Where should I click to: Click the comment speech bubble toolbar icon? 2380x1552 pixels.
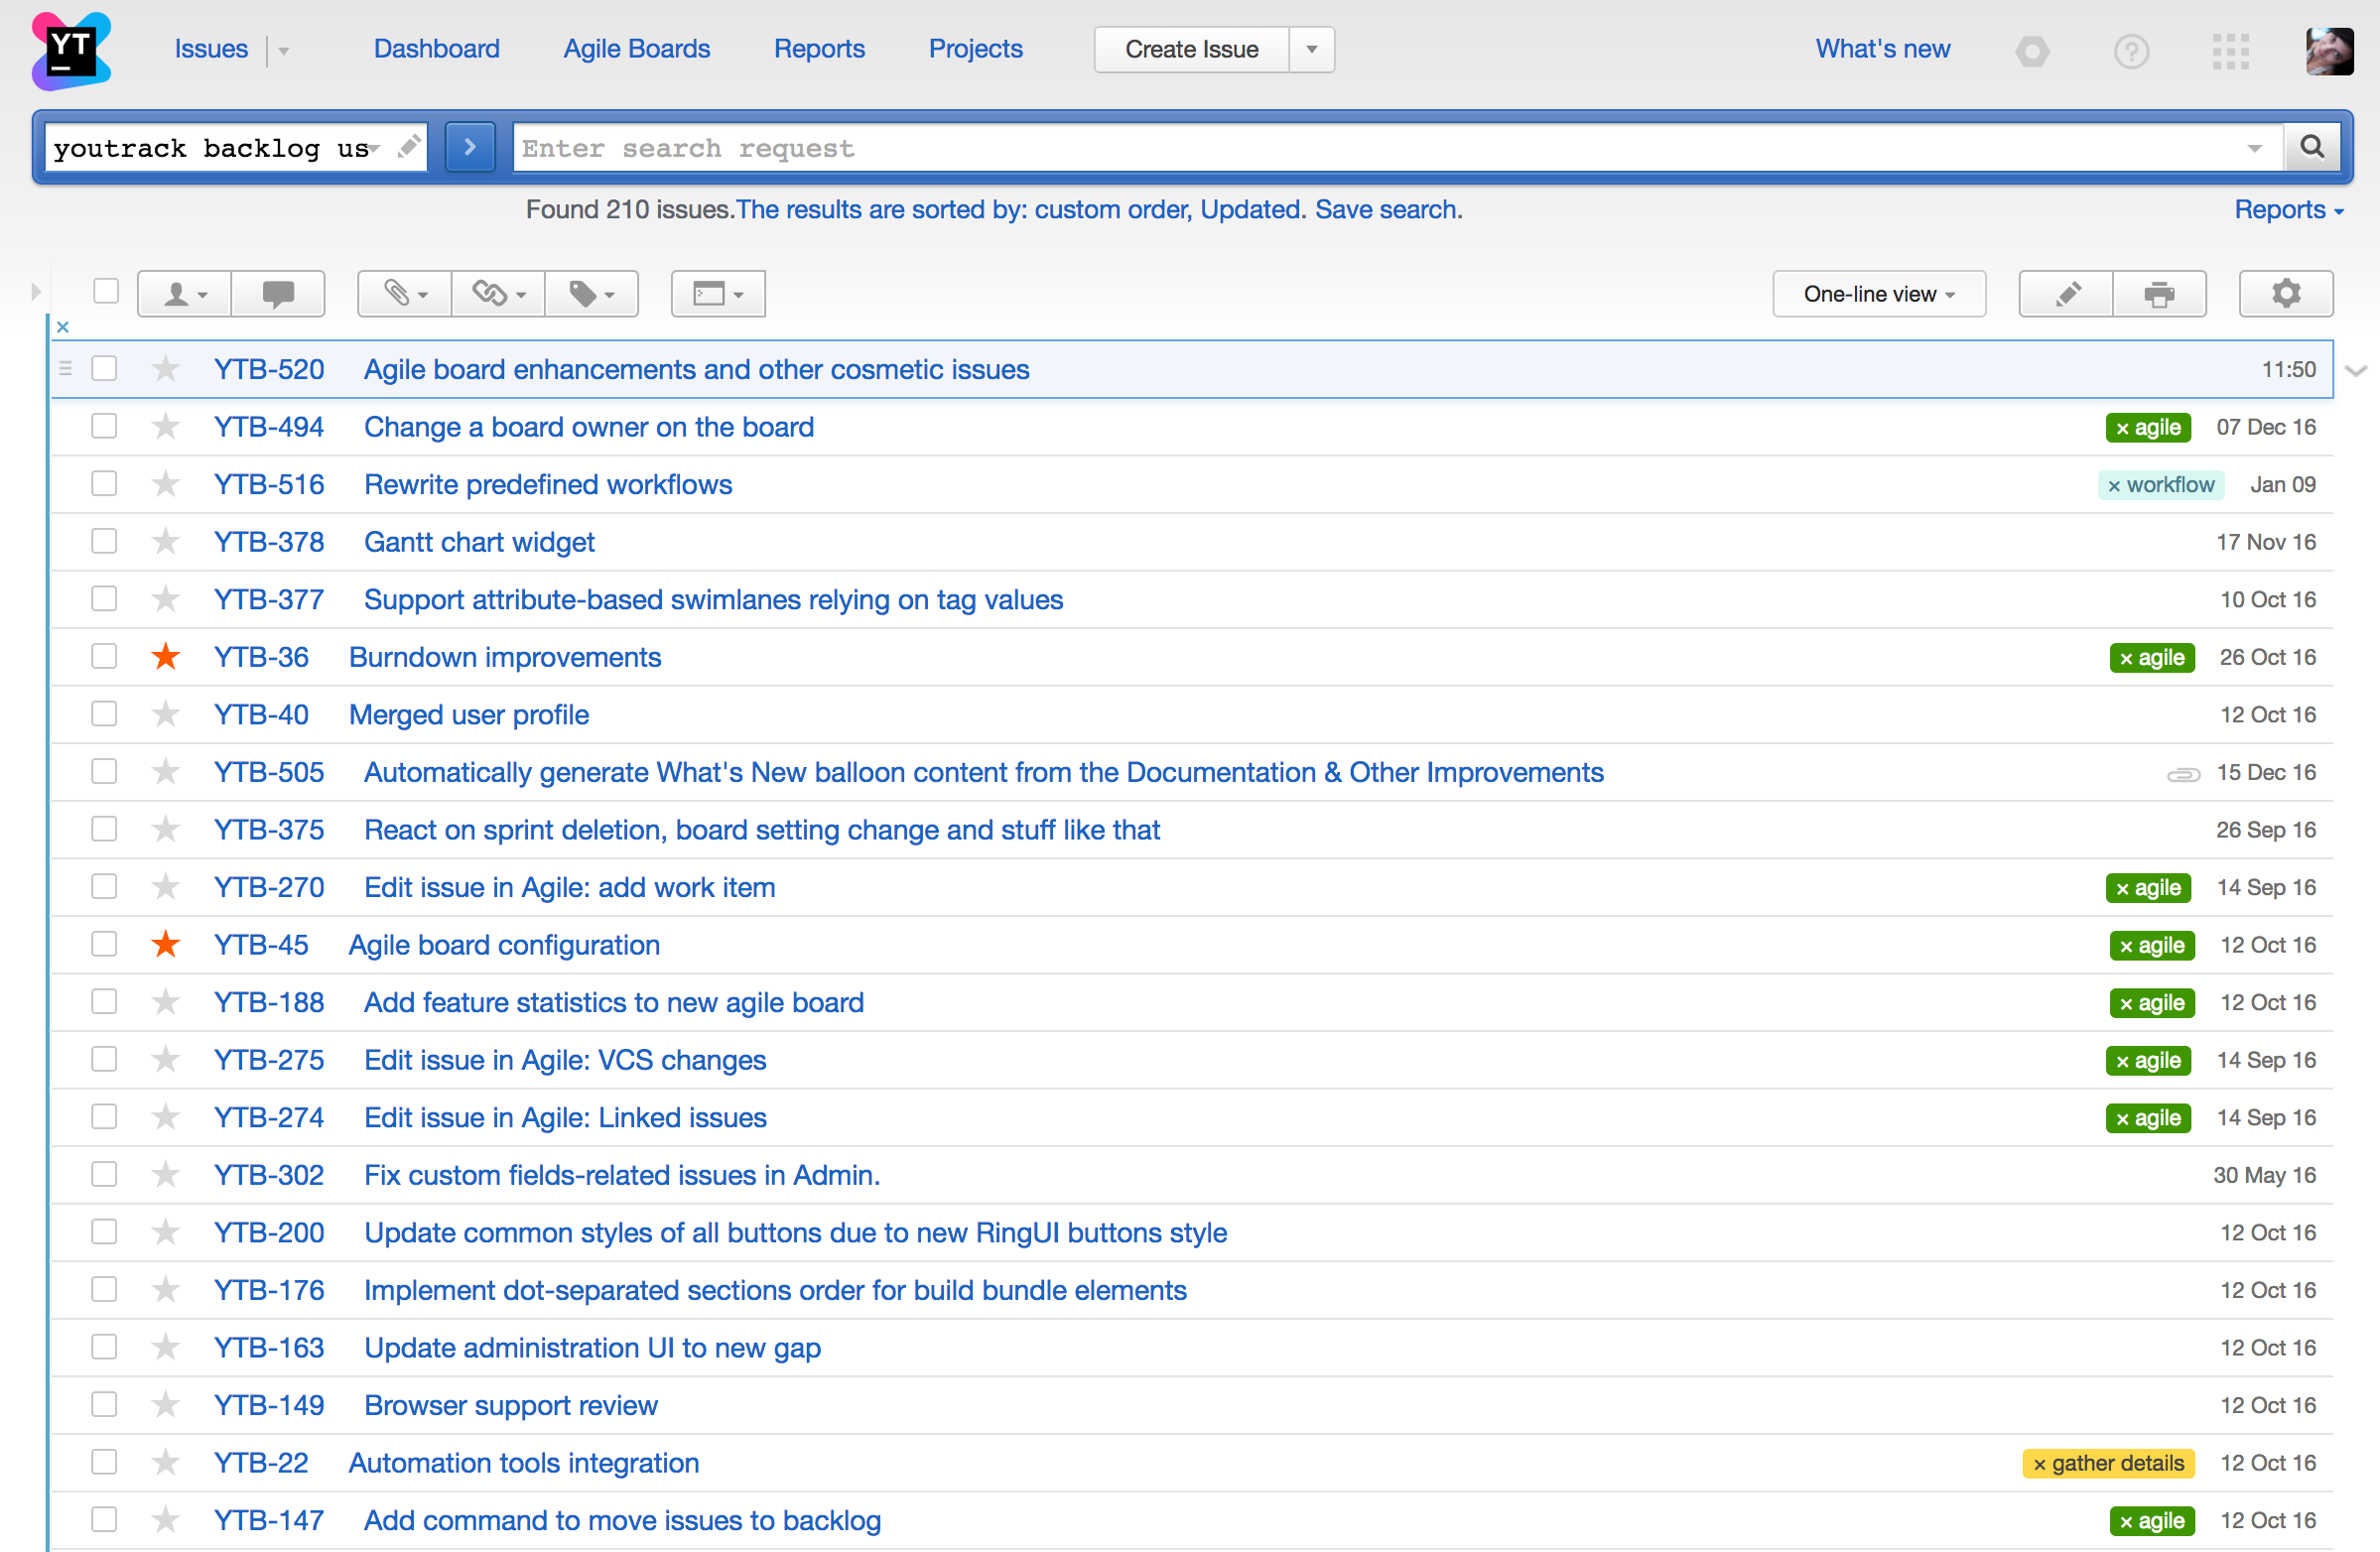277,294
